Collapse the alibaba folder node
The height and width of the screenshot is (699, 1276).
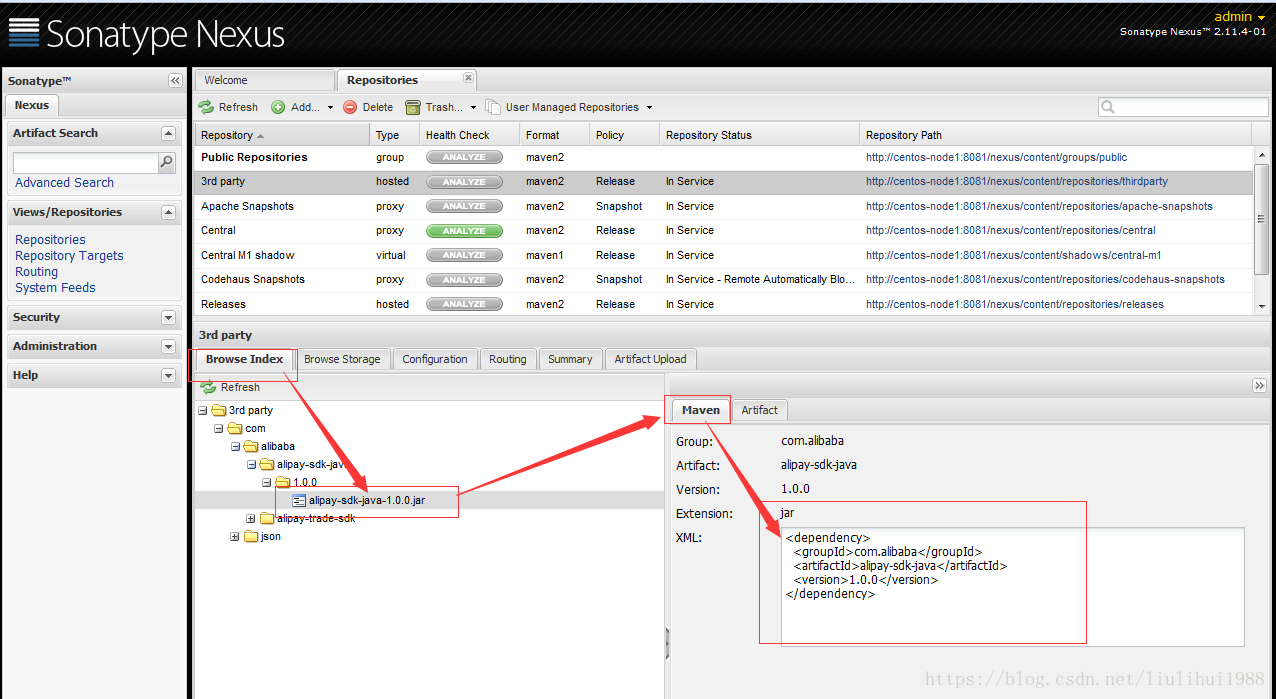pyautogui.click(x=235, y=446)
